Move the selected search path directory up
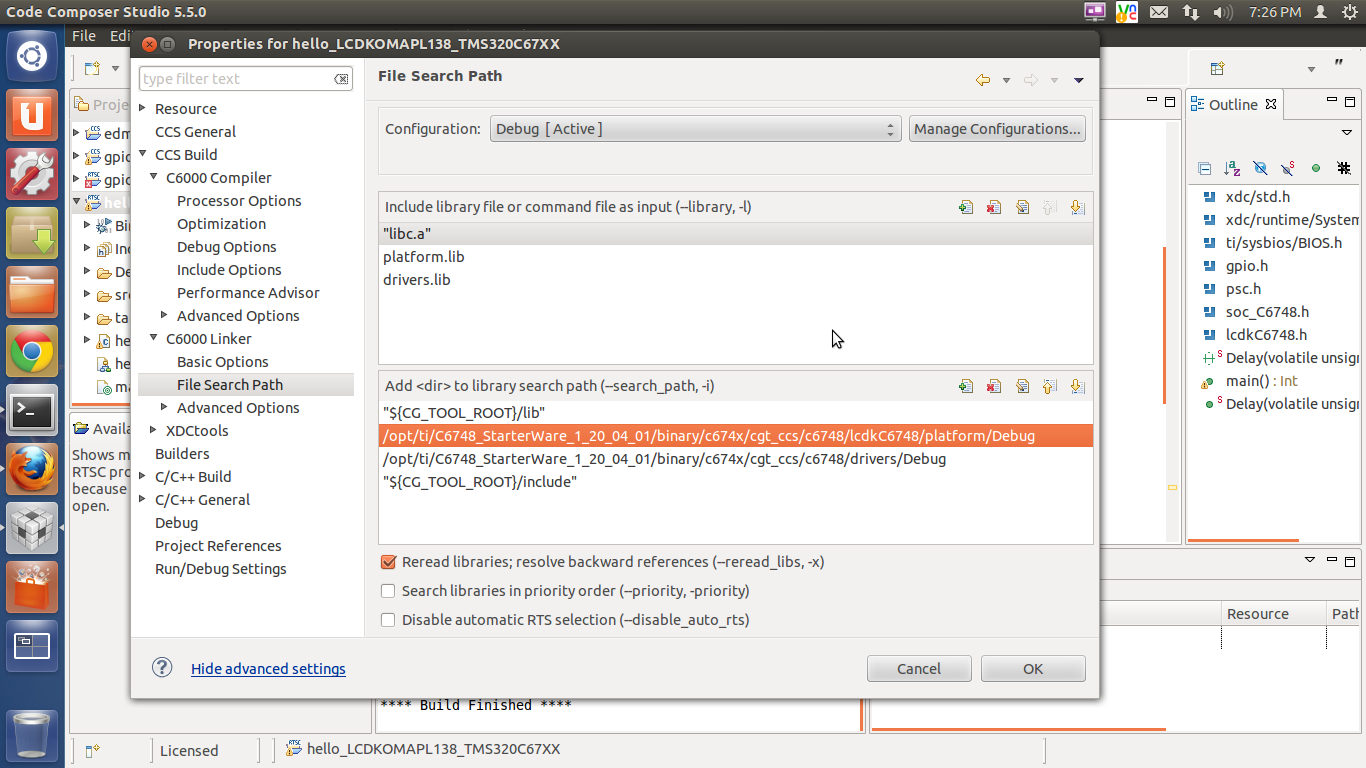1366x768 pixels. pos(1050,386)
